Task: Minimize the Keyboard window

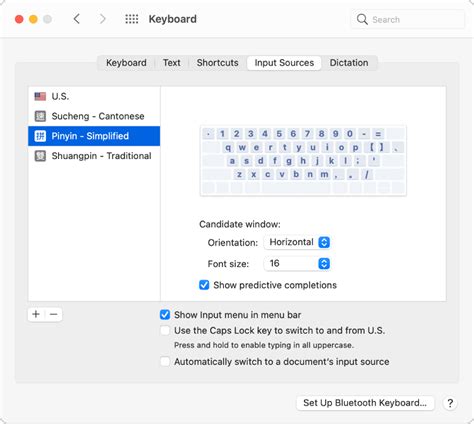Action: pos(33,19)
